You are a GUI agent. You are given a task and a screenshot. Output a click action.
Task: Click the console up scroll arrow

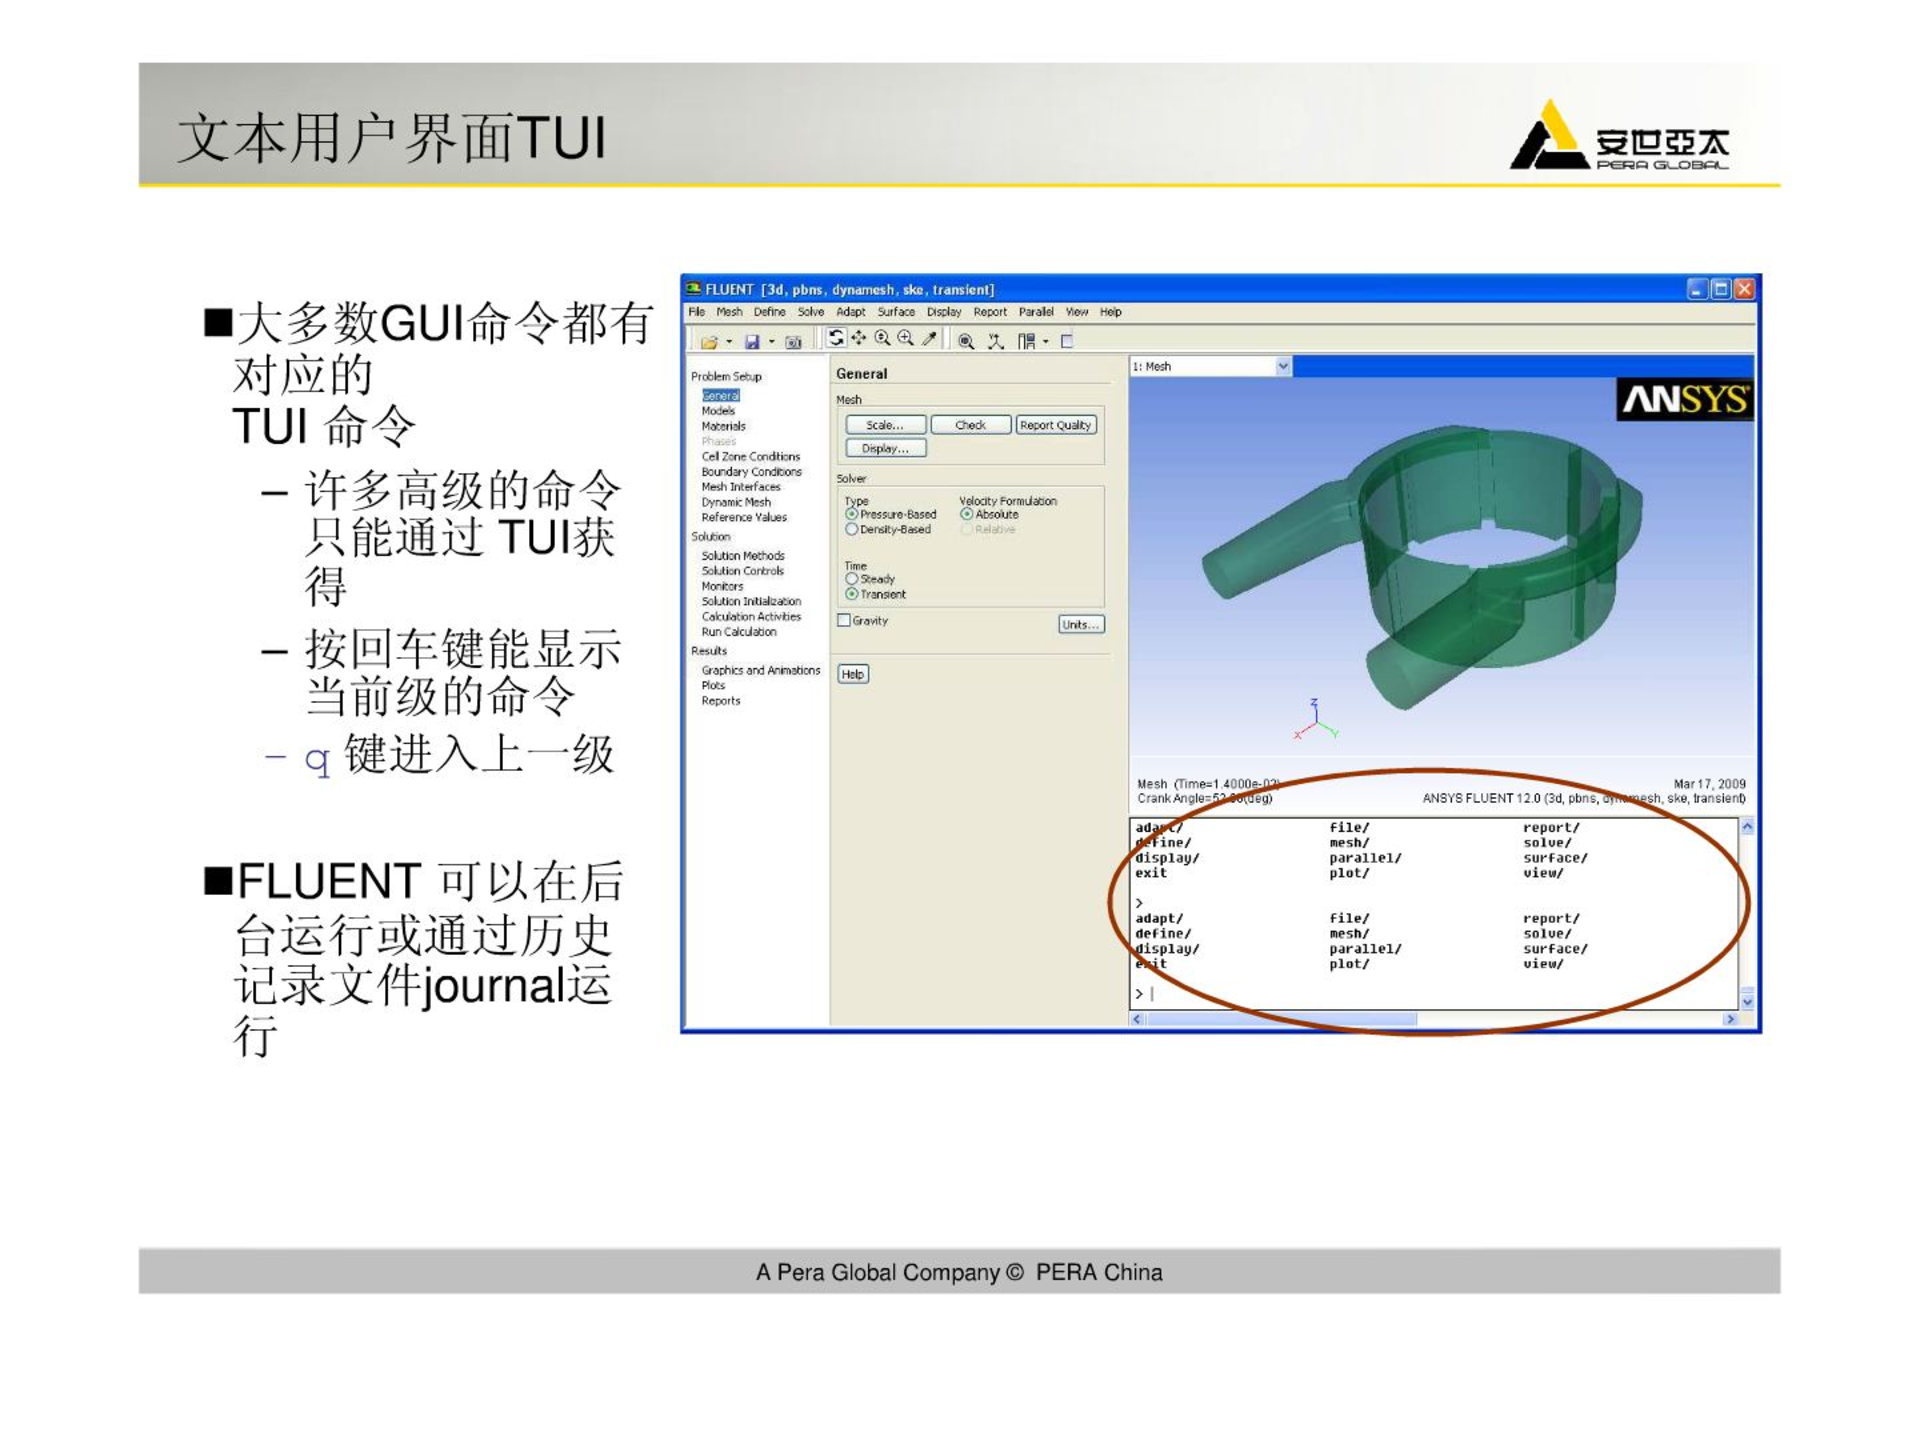click(1747, 827)
